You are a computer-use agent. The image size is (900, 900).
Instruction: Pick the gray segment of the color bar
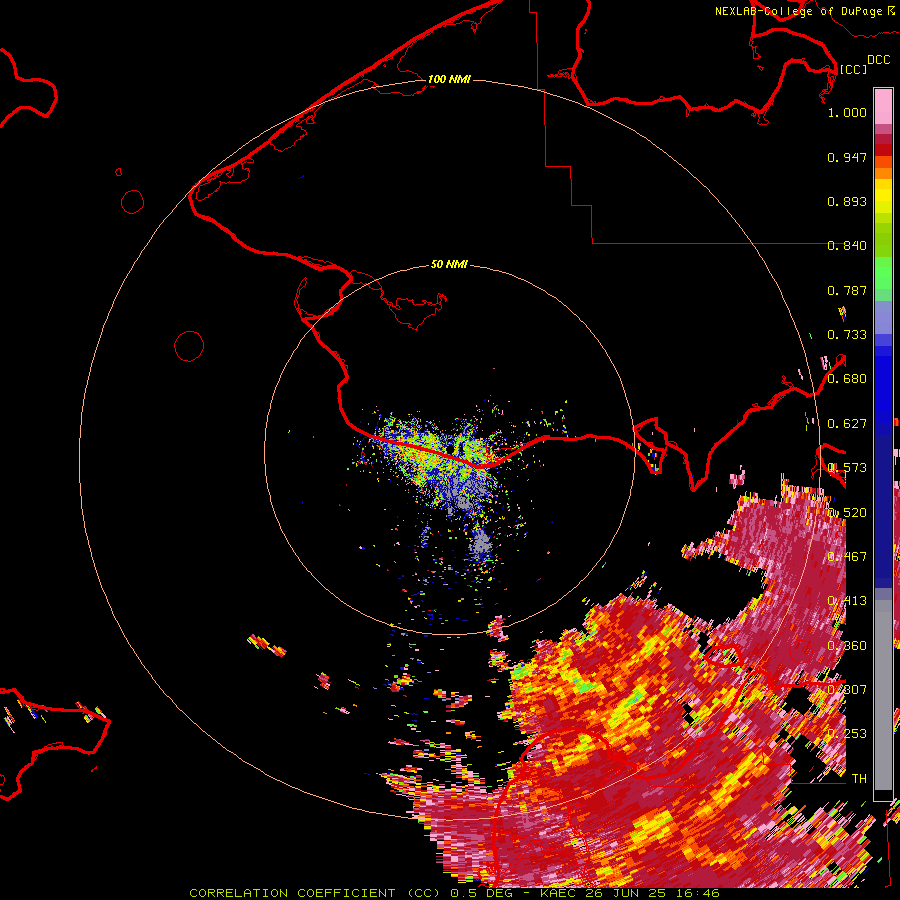pos(883,695)
